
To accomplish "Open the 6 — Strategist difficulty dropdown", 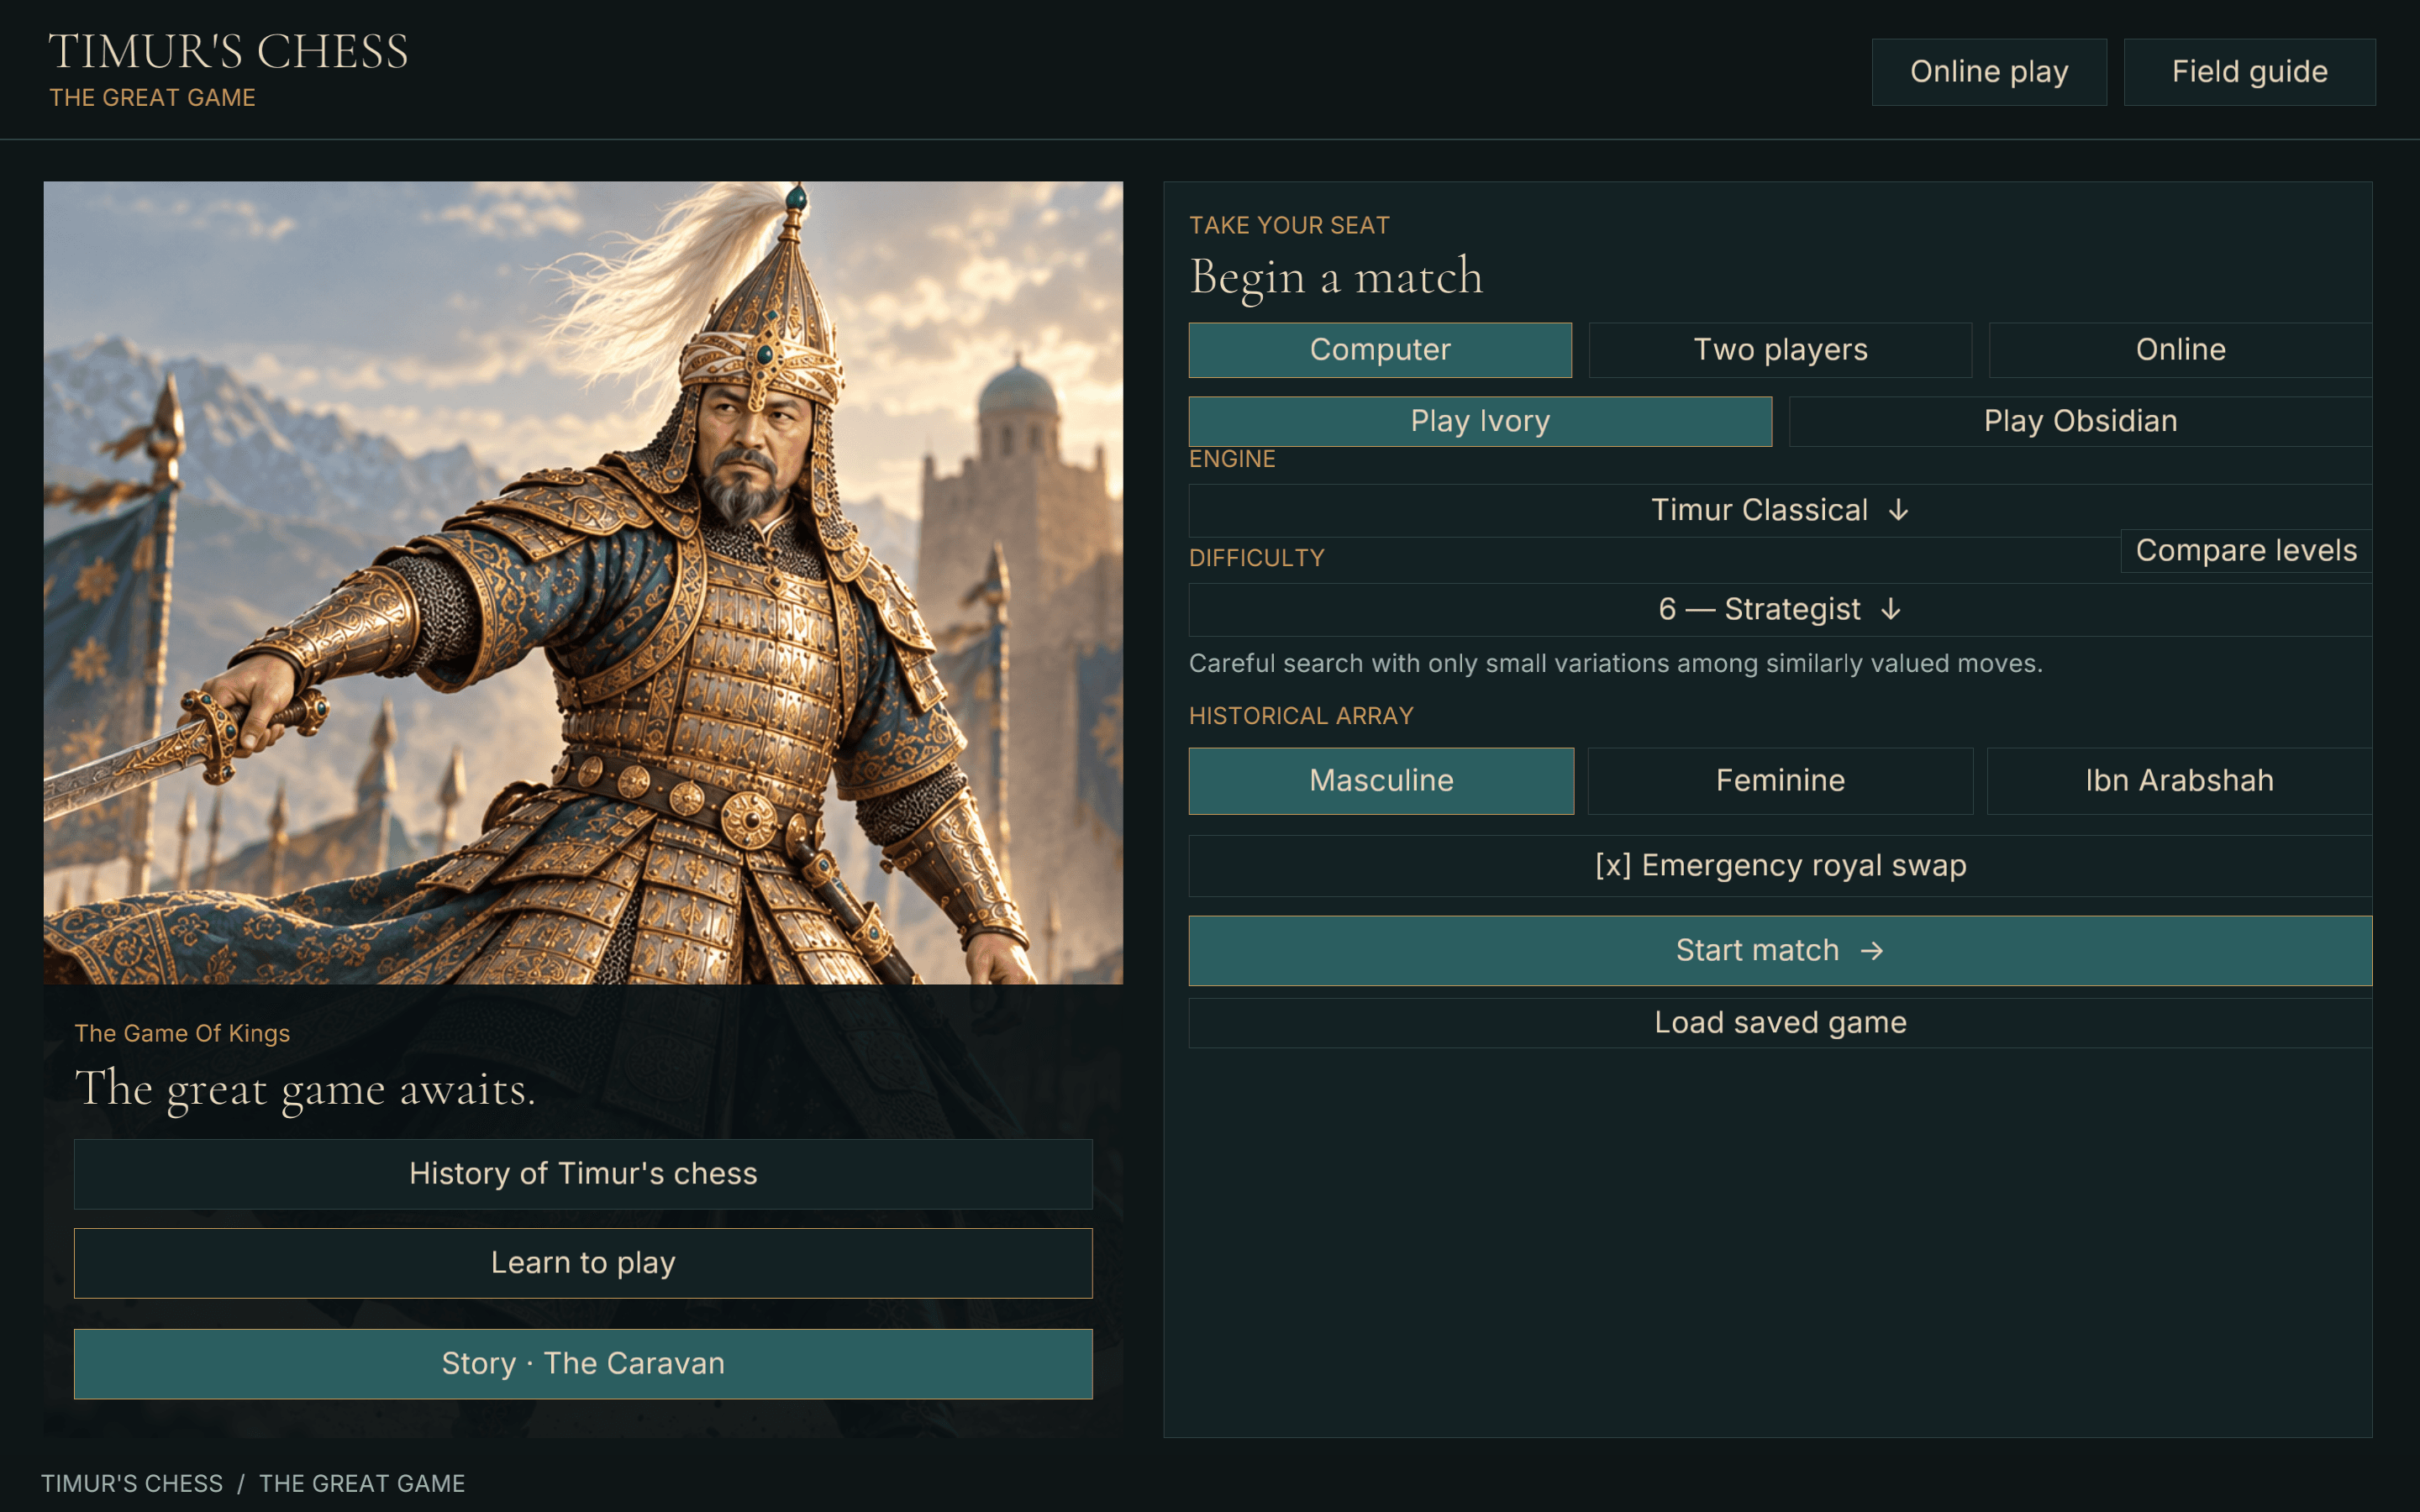I will [1780, 610].
